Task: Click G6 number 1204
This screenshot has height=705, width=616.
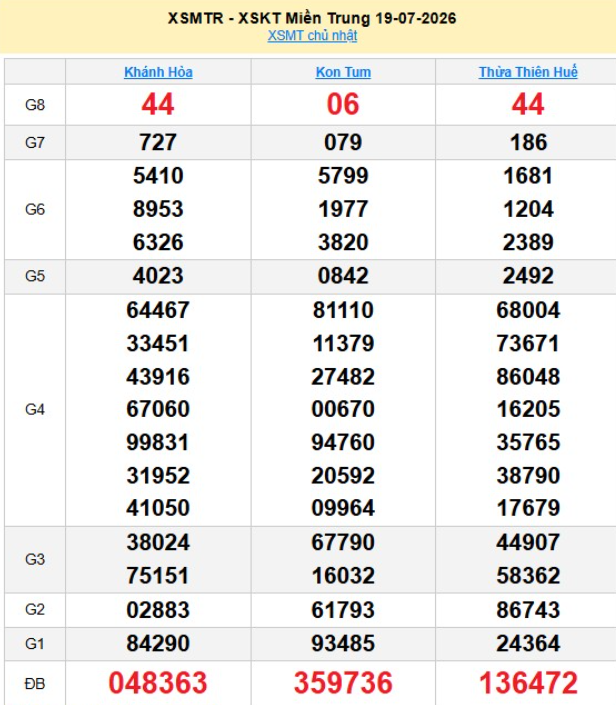Action: (528, 209)
